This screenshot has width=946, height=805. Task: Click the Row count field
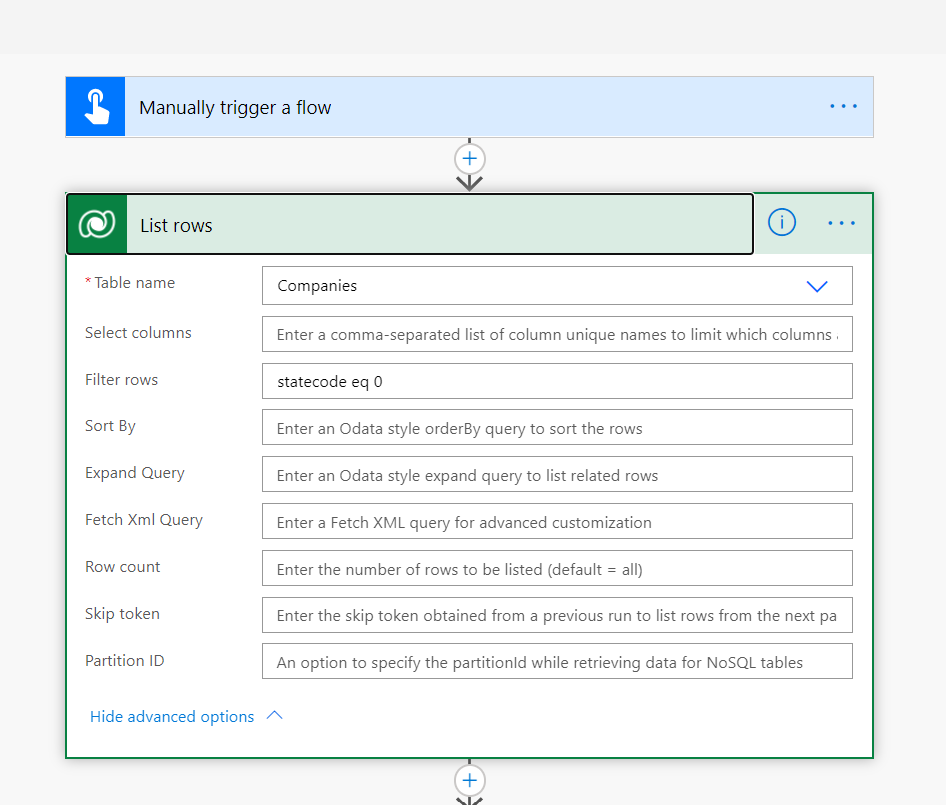tap(556, 567)
